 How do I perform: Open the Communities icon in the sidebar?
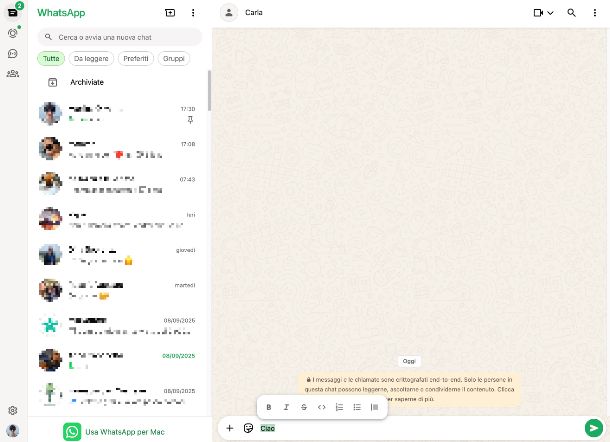tap(12, 74)
